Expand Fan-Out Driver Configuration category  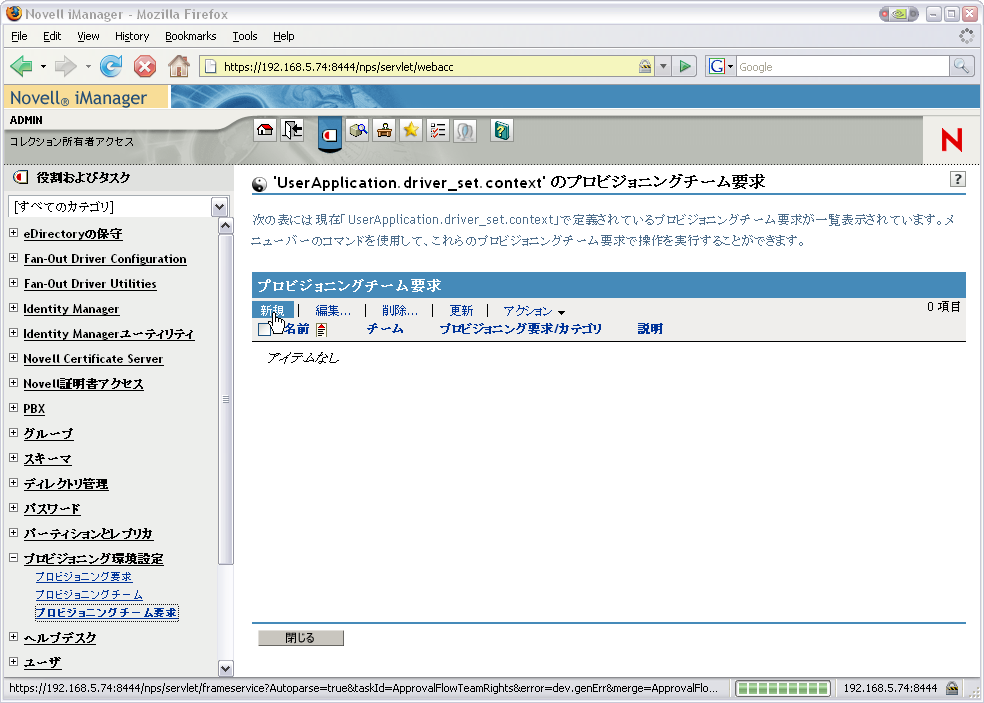coord(13,258)
